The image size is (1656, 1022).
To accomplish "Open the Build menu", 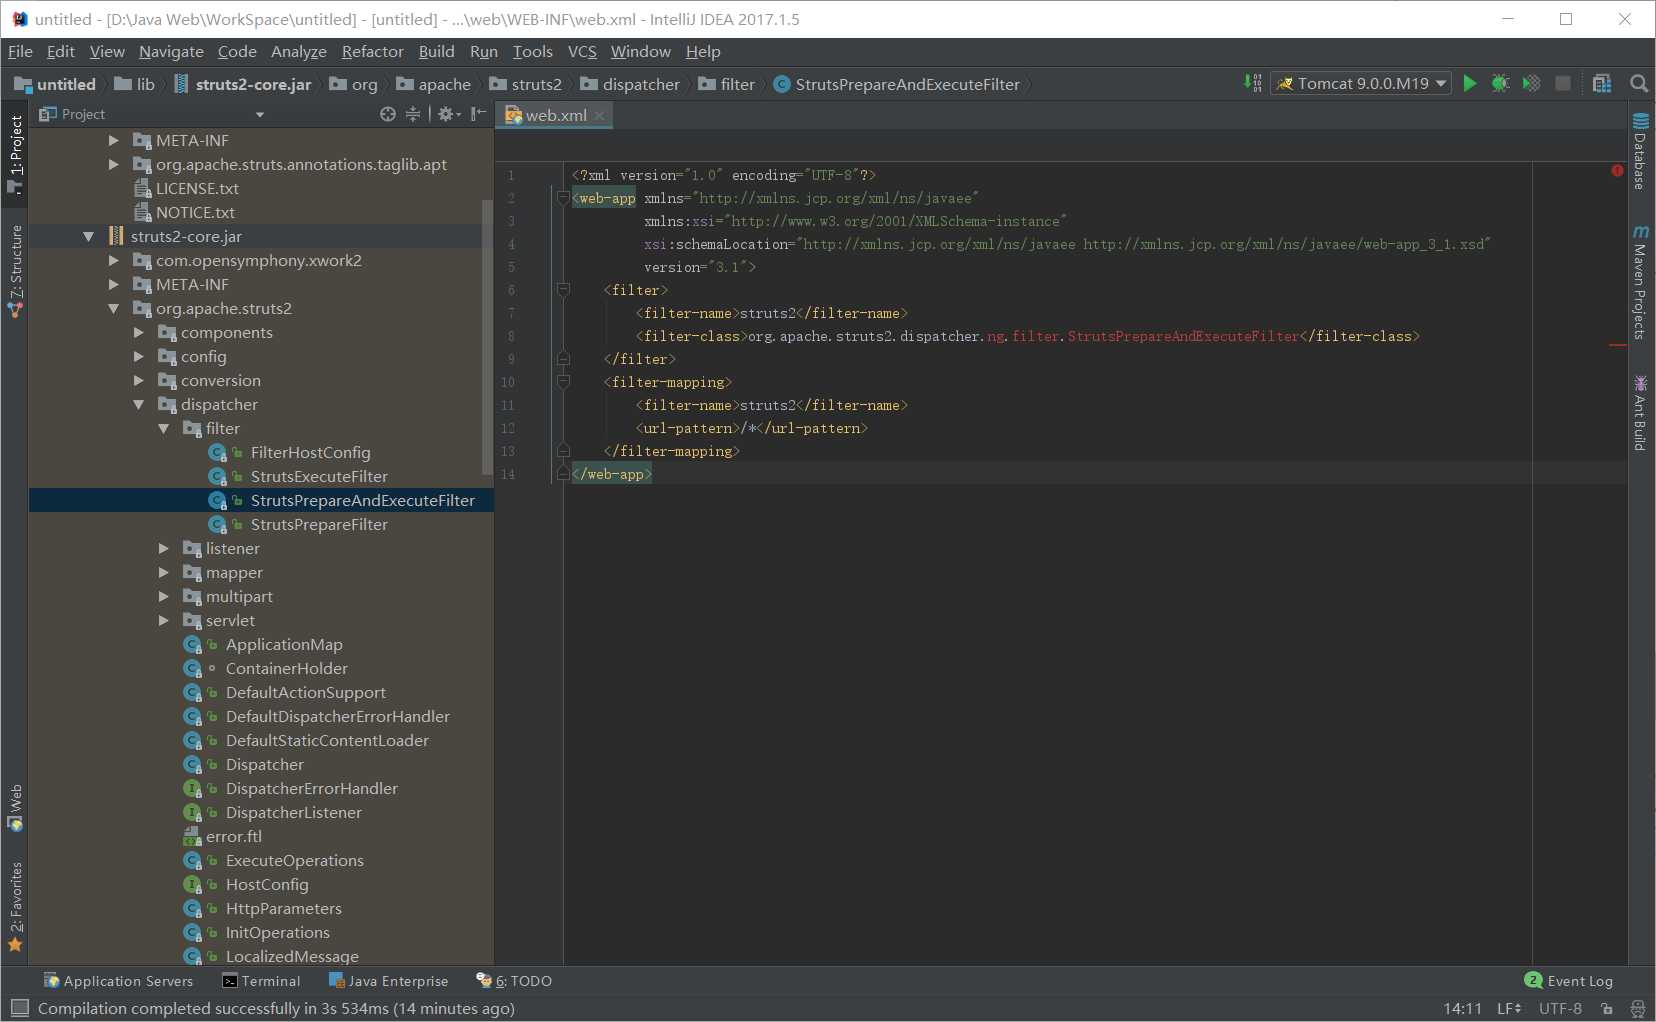I will coord(436,51).
